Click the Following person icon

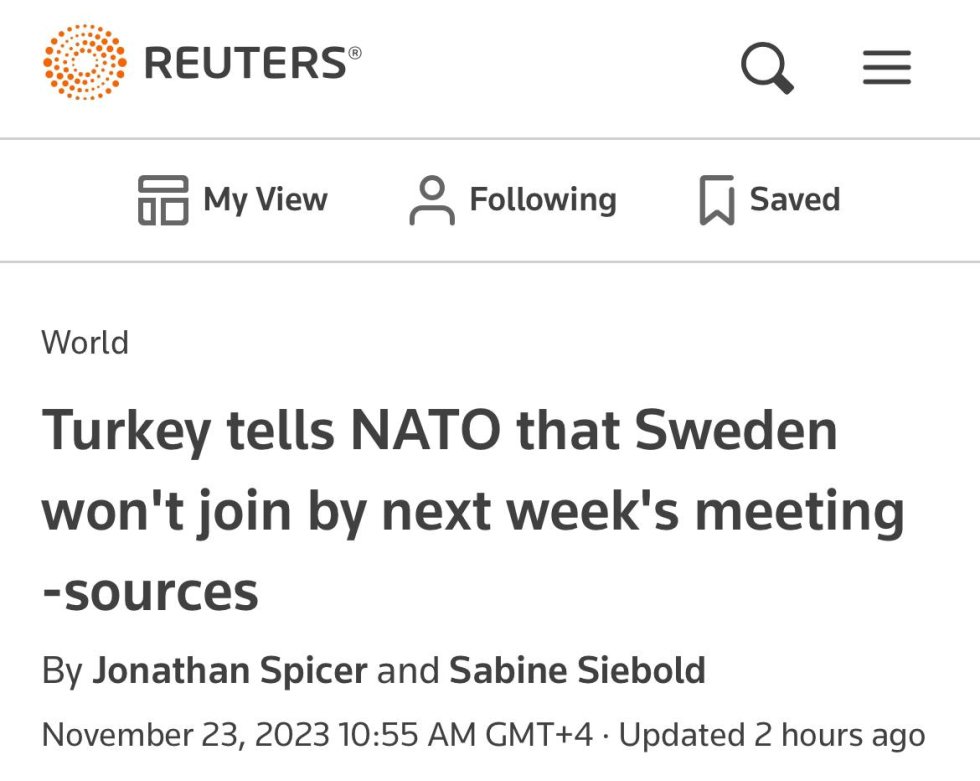(432, 200)
